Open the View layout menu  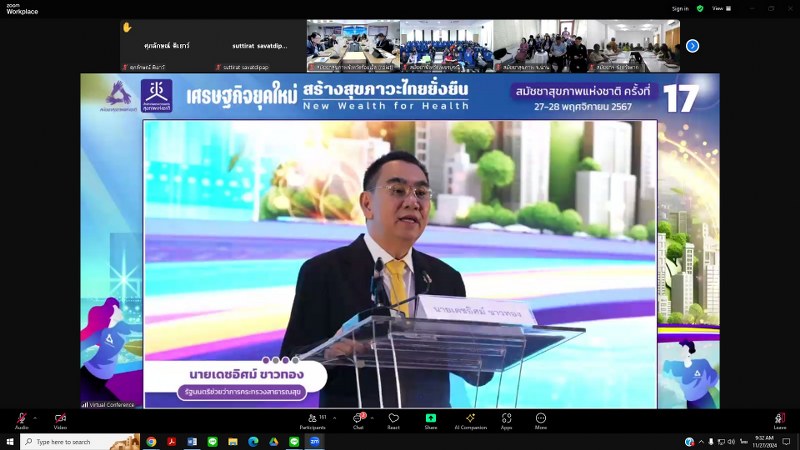[x=721, y=9]
